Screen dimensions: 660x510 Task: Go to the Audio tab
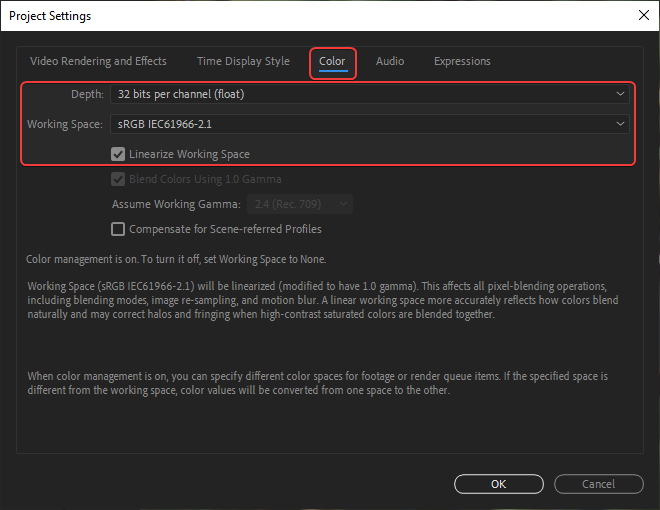pos(390,62)
